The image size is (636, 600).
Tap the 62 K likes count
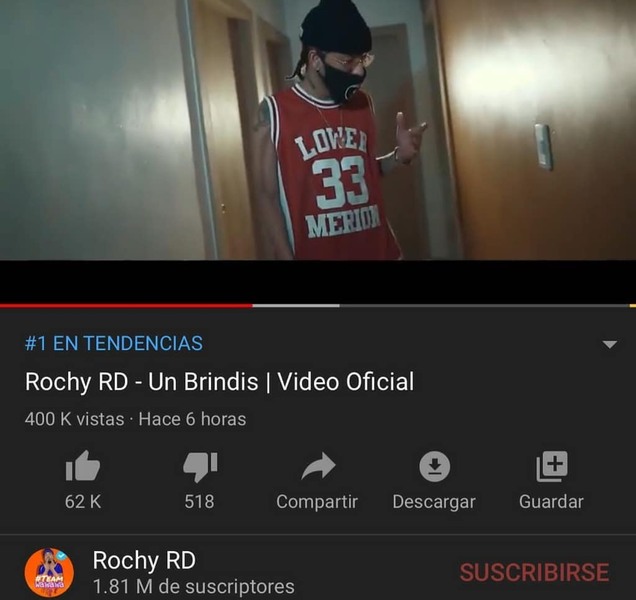pos(83,501)
